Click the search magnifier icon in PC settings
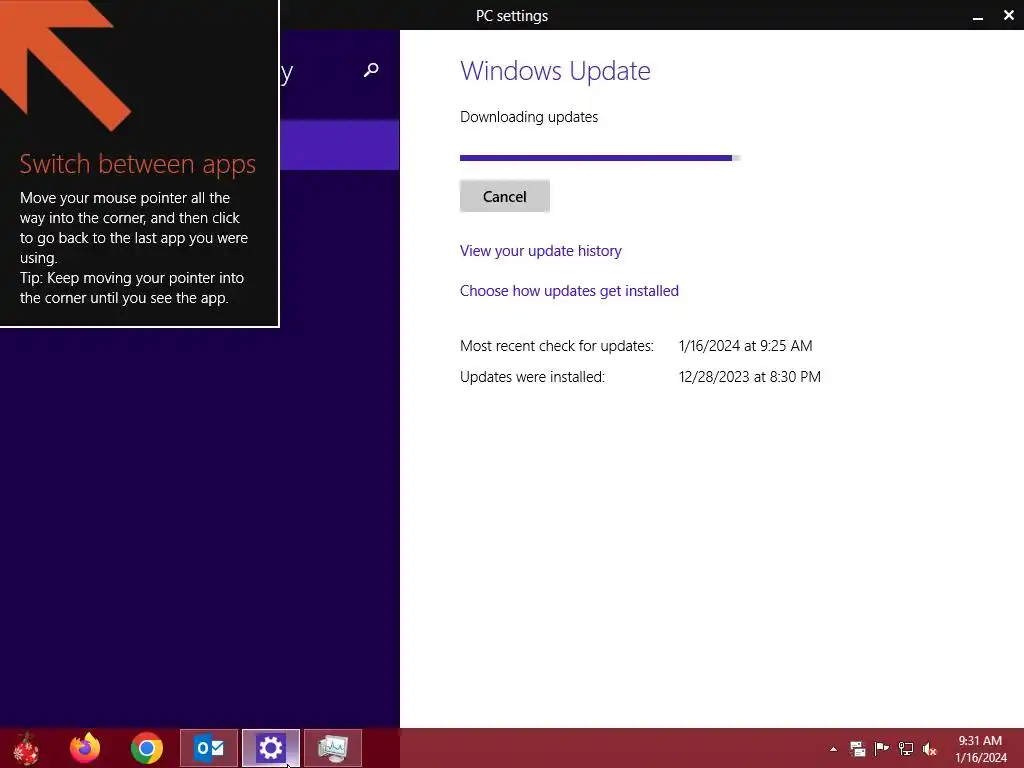The height and width of the screenshot is (768, 1024). (371, 70)
